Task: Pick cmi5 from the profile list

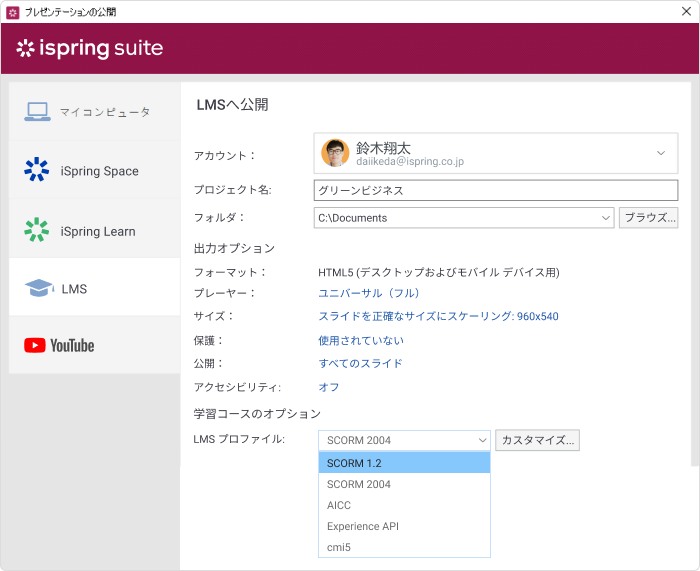Action: [x=404, y=547]
